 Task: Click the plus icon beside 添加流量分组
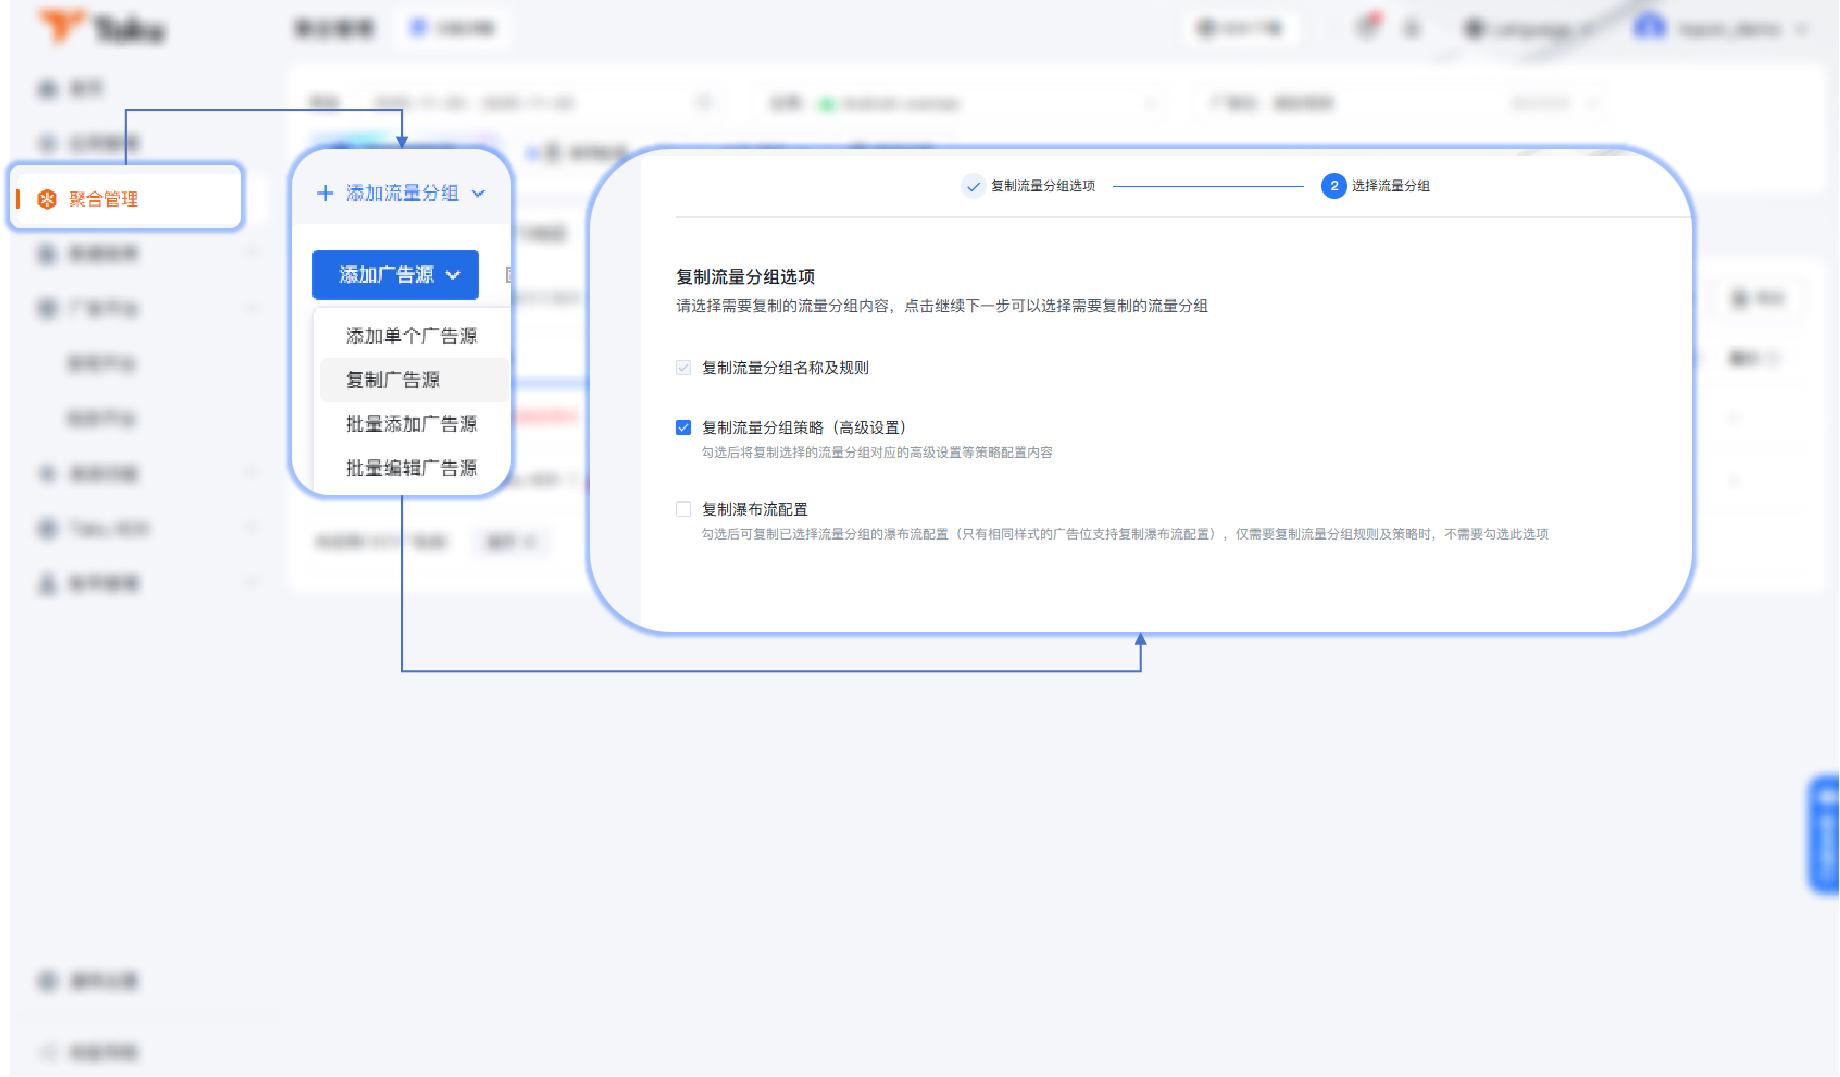pos(325,193)
